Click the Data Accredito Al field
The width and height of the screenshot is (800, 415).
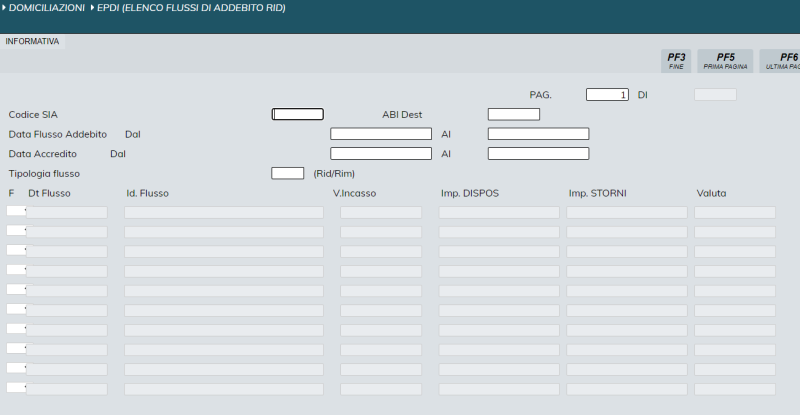pyautogui.click(x=538, y=154)
